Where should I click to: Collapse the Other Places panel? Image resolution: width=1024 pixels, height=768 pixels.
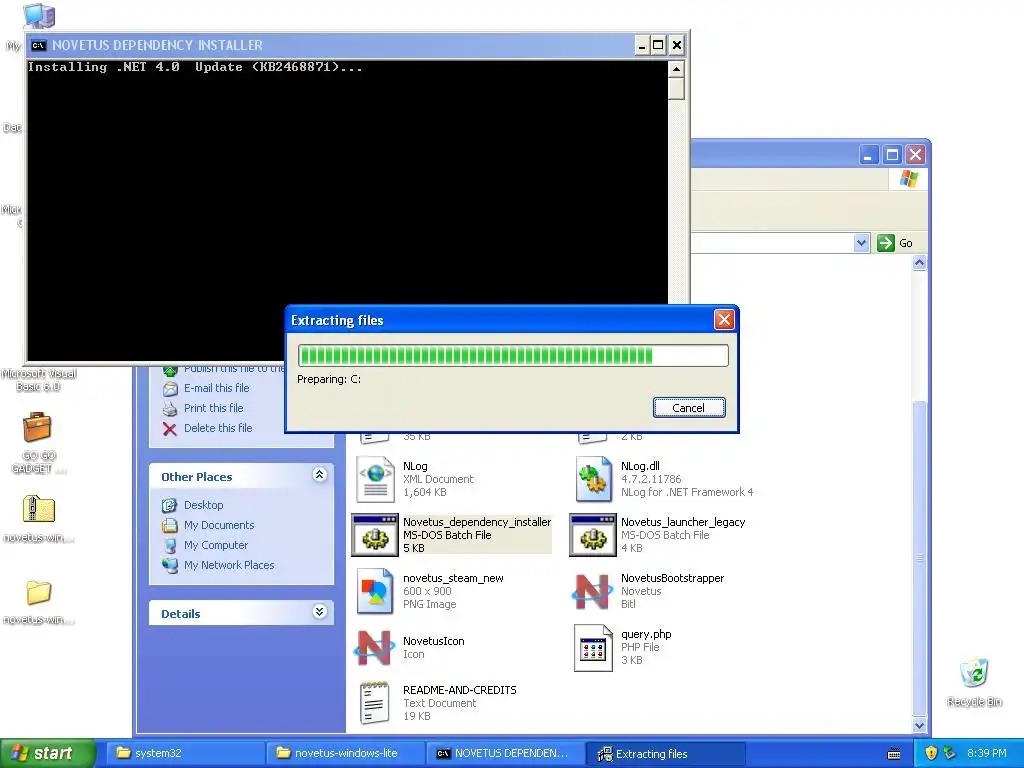pos(319,475)
